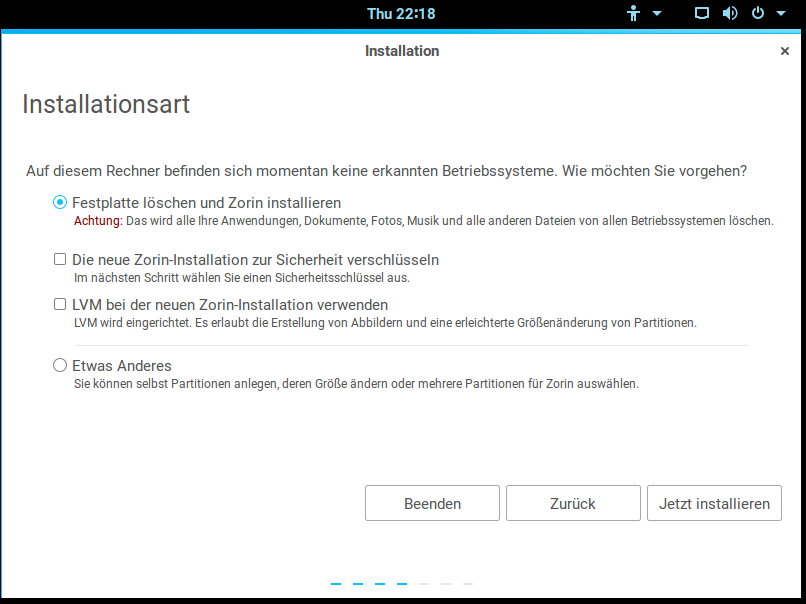This screenshot has width=806, height=604.
Task: Click the 'Installation' window title bar text
Action: (x=402, y=51)
